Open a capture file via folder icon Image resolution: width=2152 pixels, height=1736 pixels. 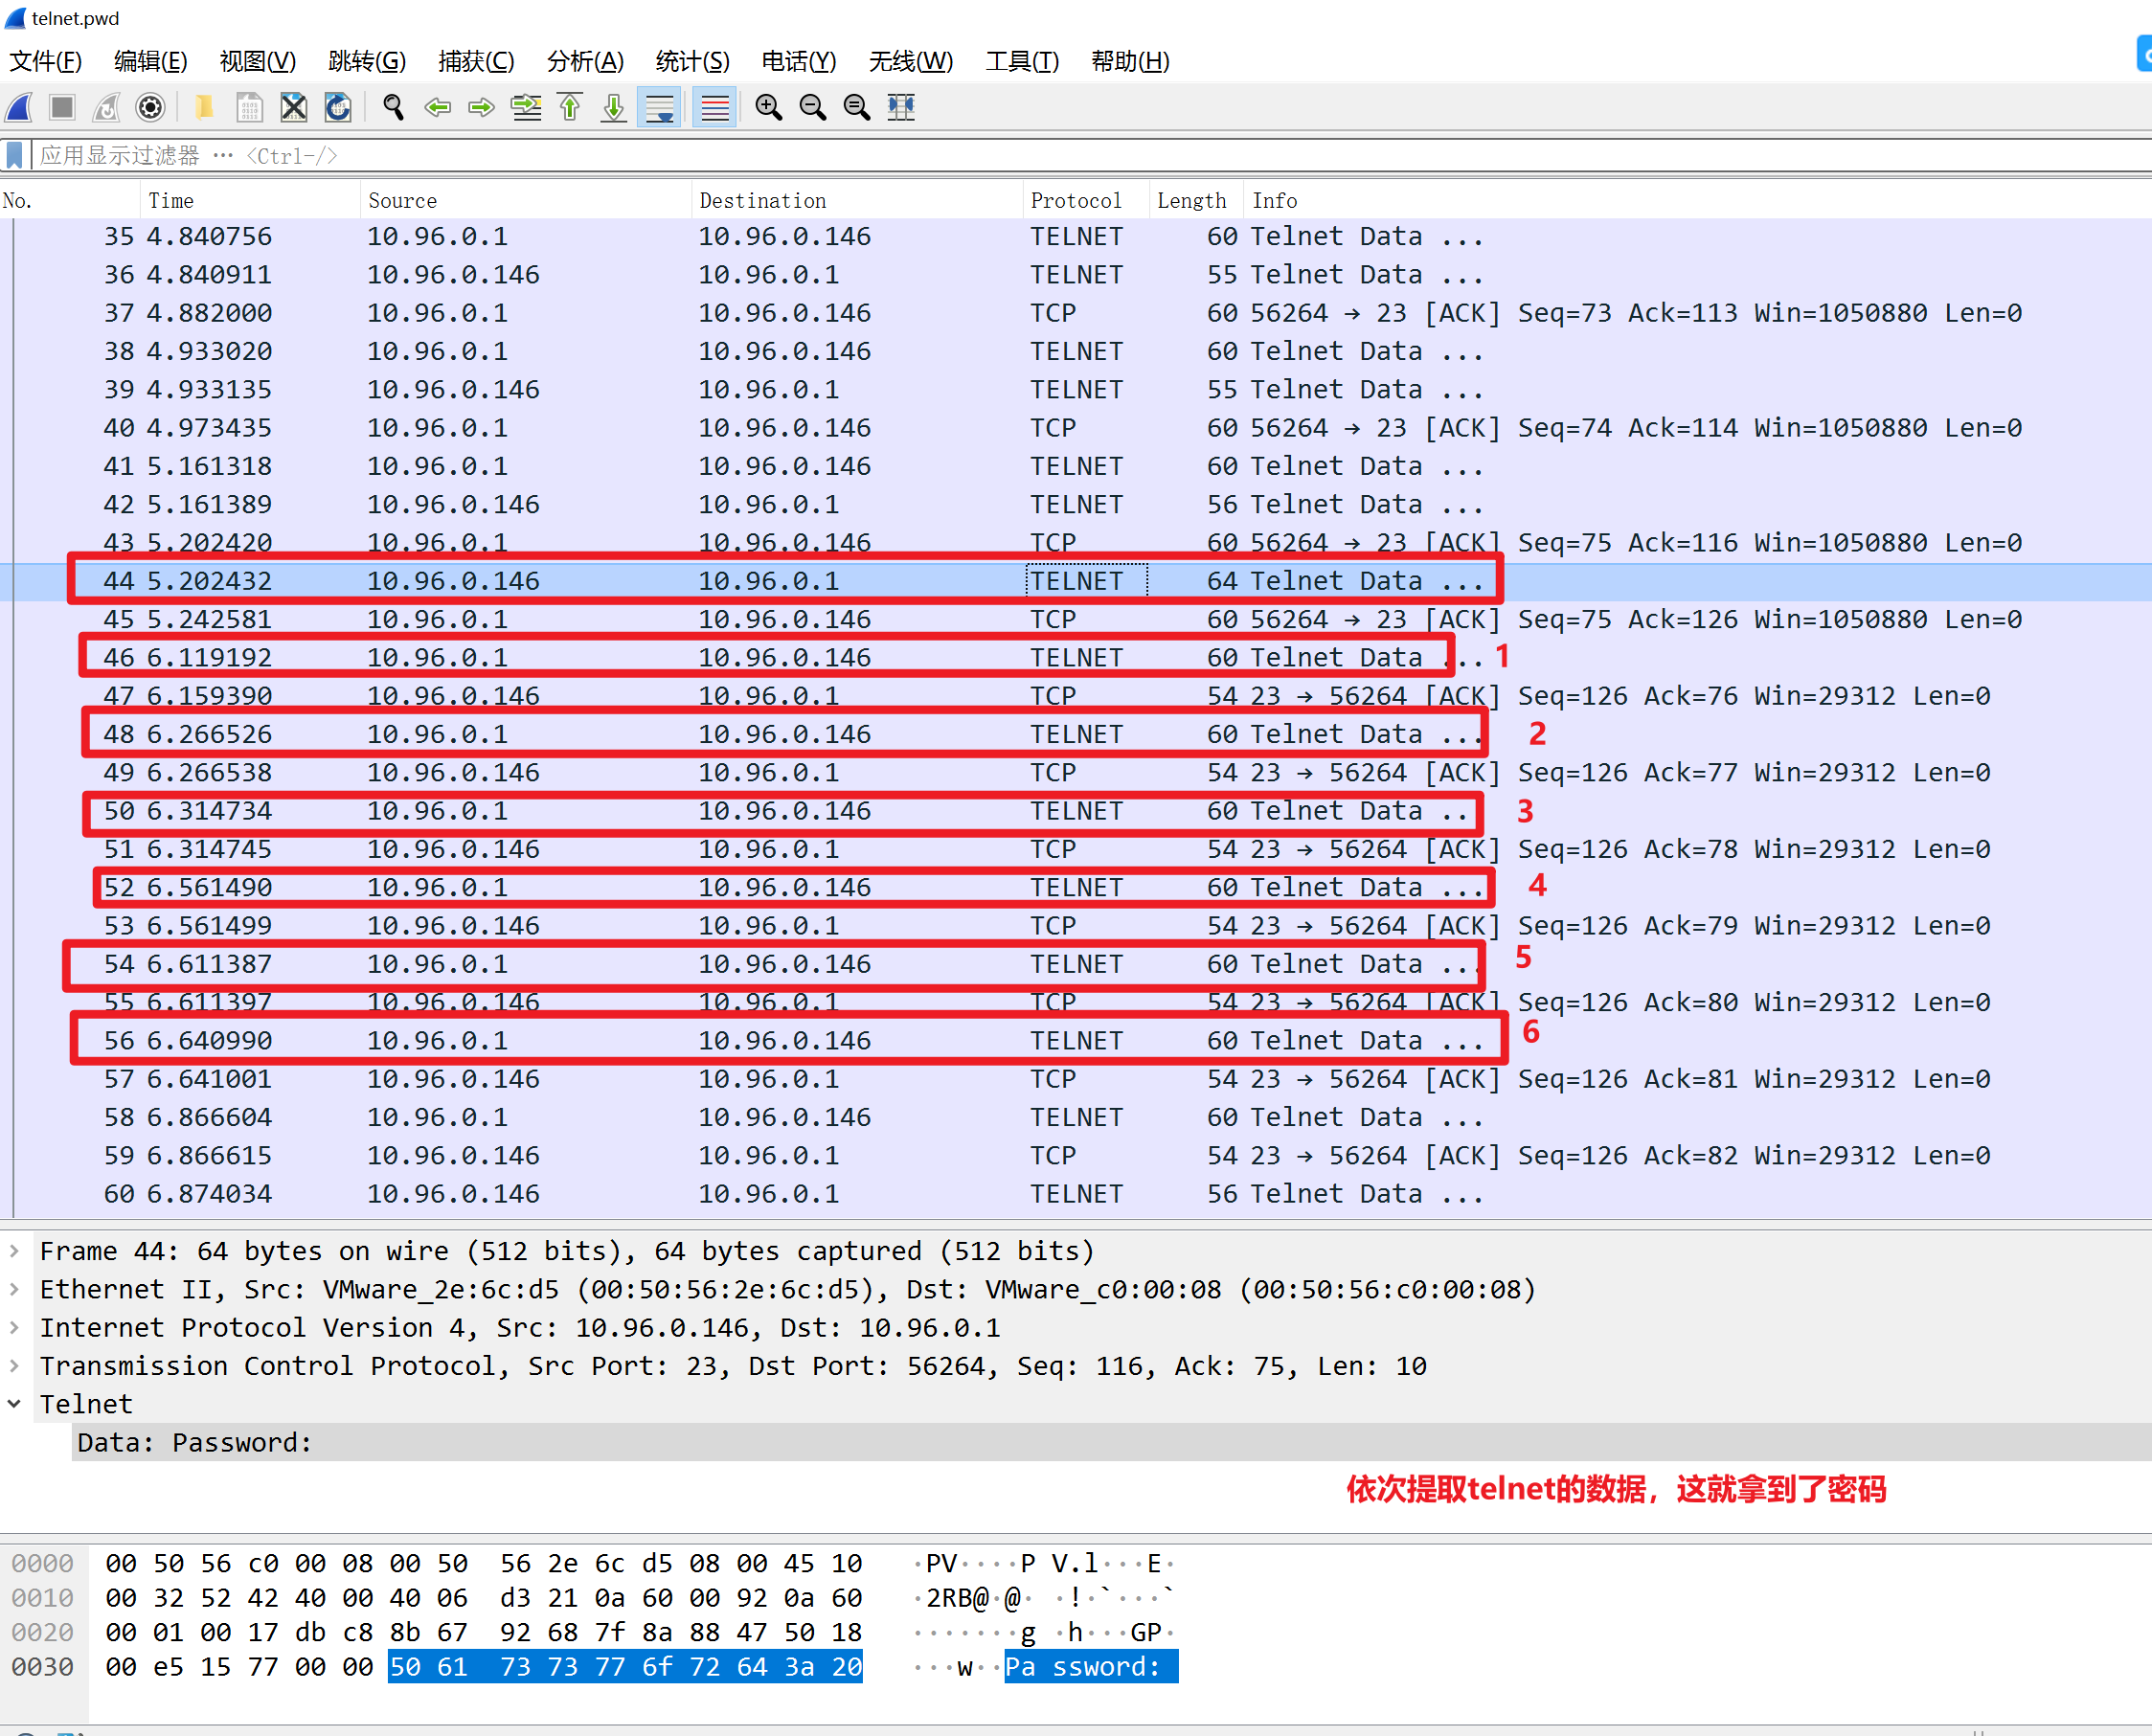(204, 107)
